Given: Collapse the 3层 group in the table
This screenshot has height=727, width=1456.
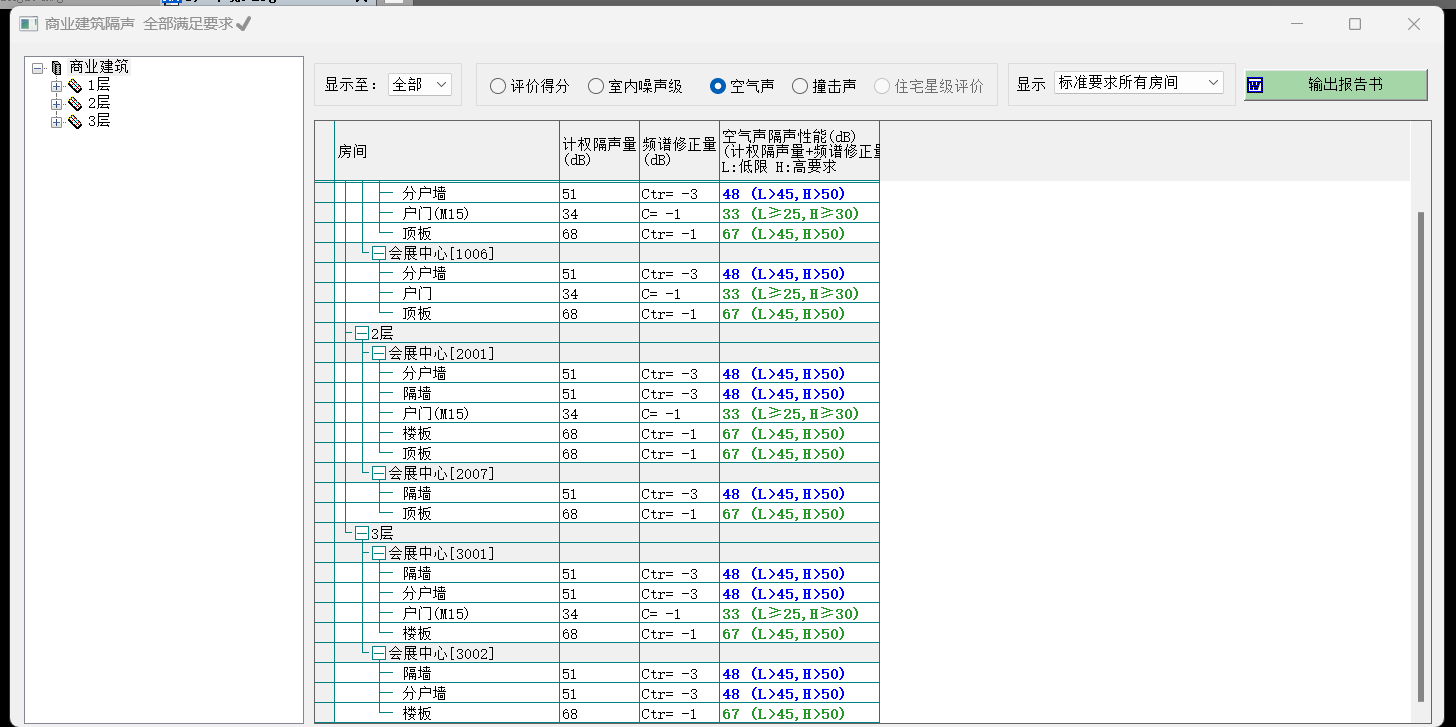Looking at the screenshot, I should point(361,534).
